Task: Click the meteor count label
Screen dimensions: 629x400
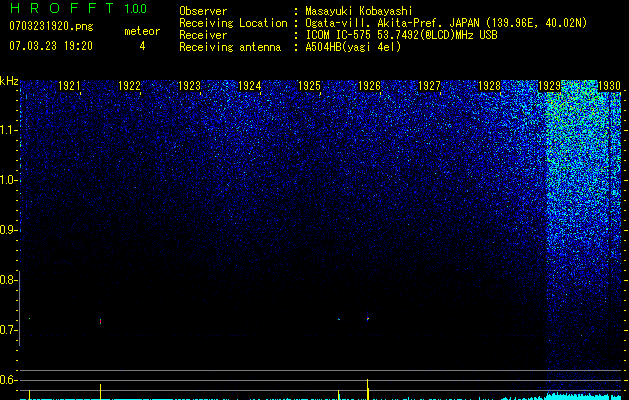Action: coord(142,31)
